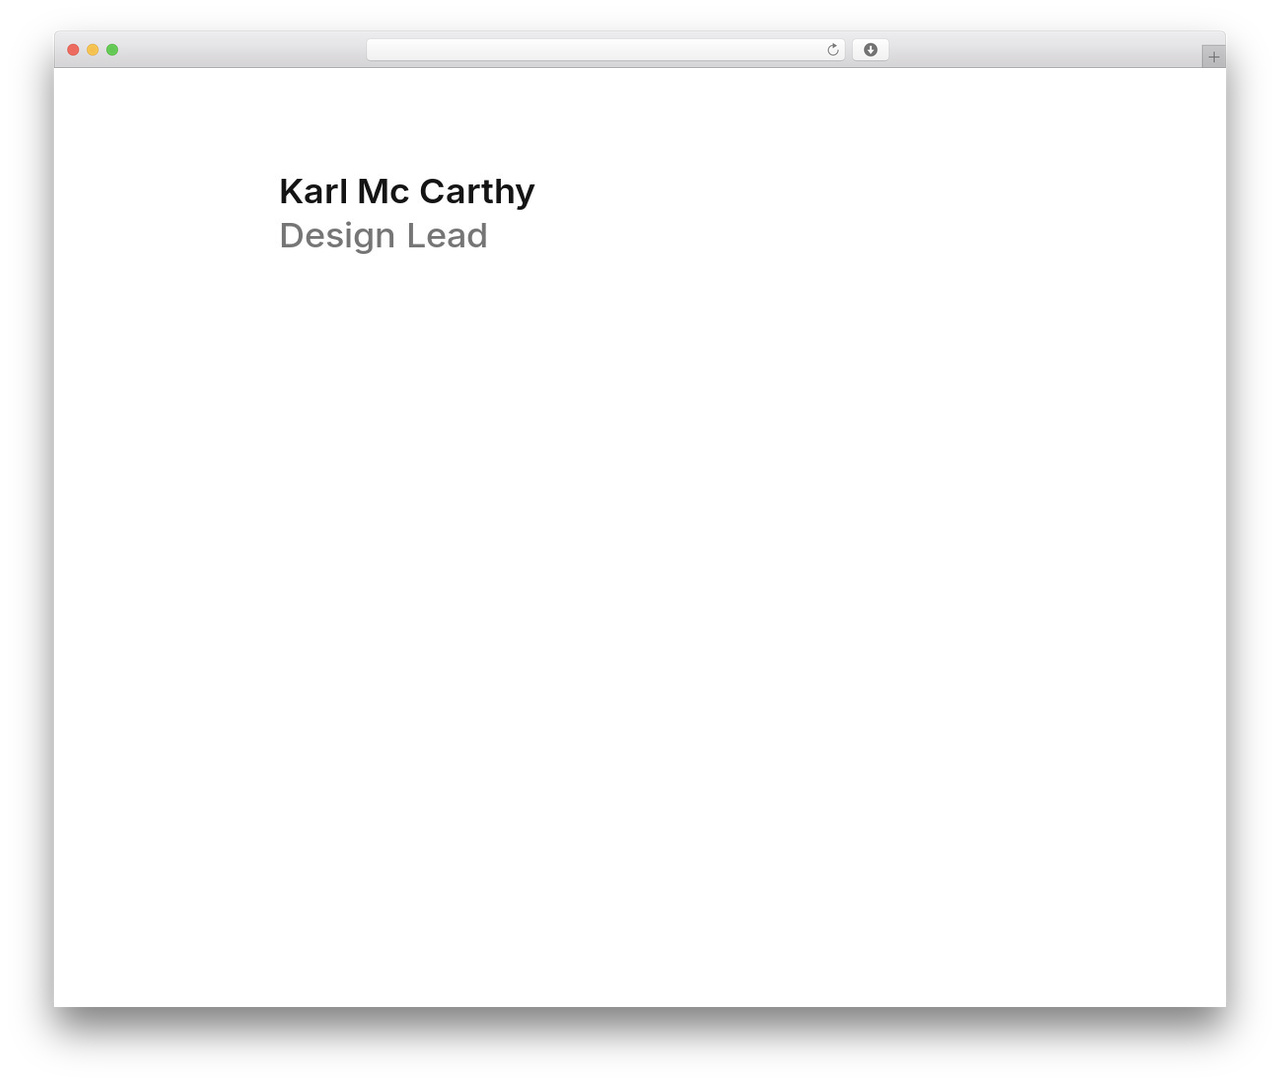Select the "Karl Mc Carthy" heading
This screenshot has width=1280, height=1084.
407,191
